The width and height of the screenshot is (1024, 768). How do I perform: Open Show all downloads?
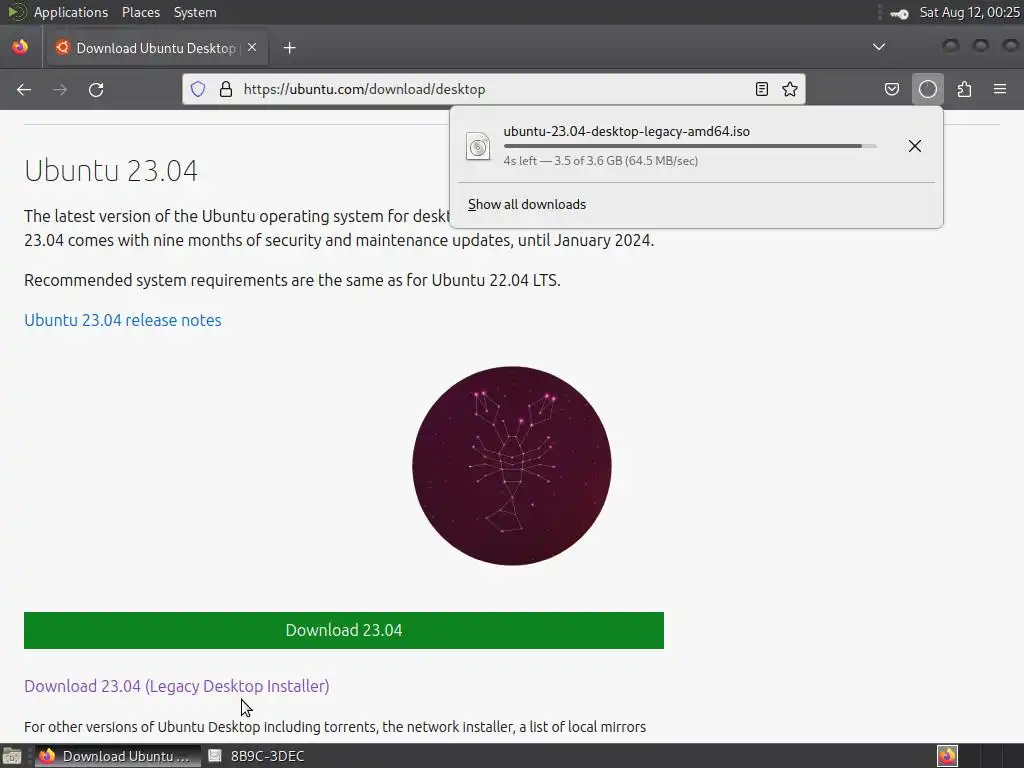pyautogui.click(x=527, y=204)
